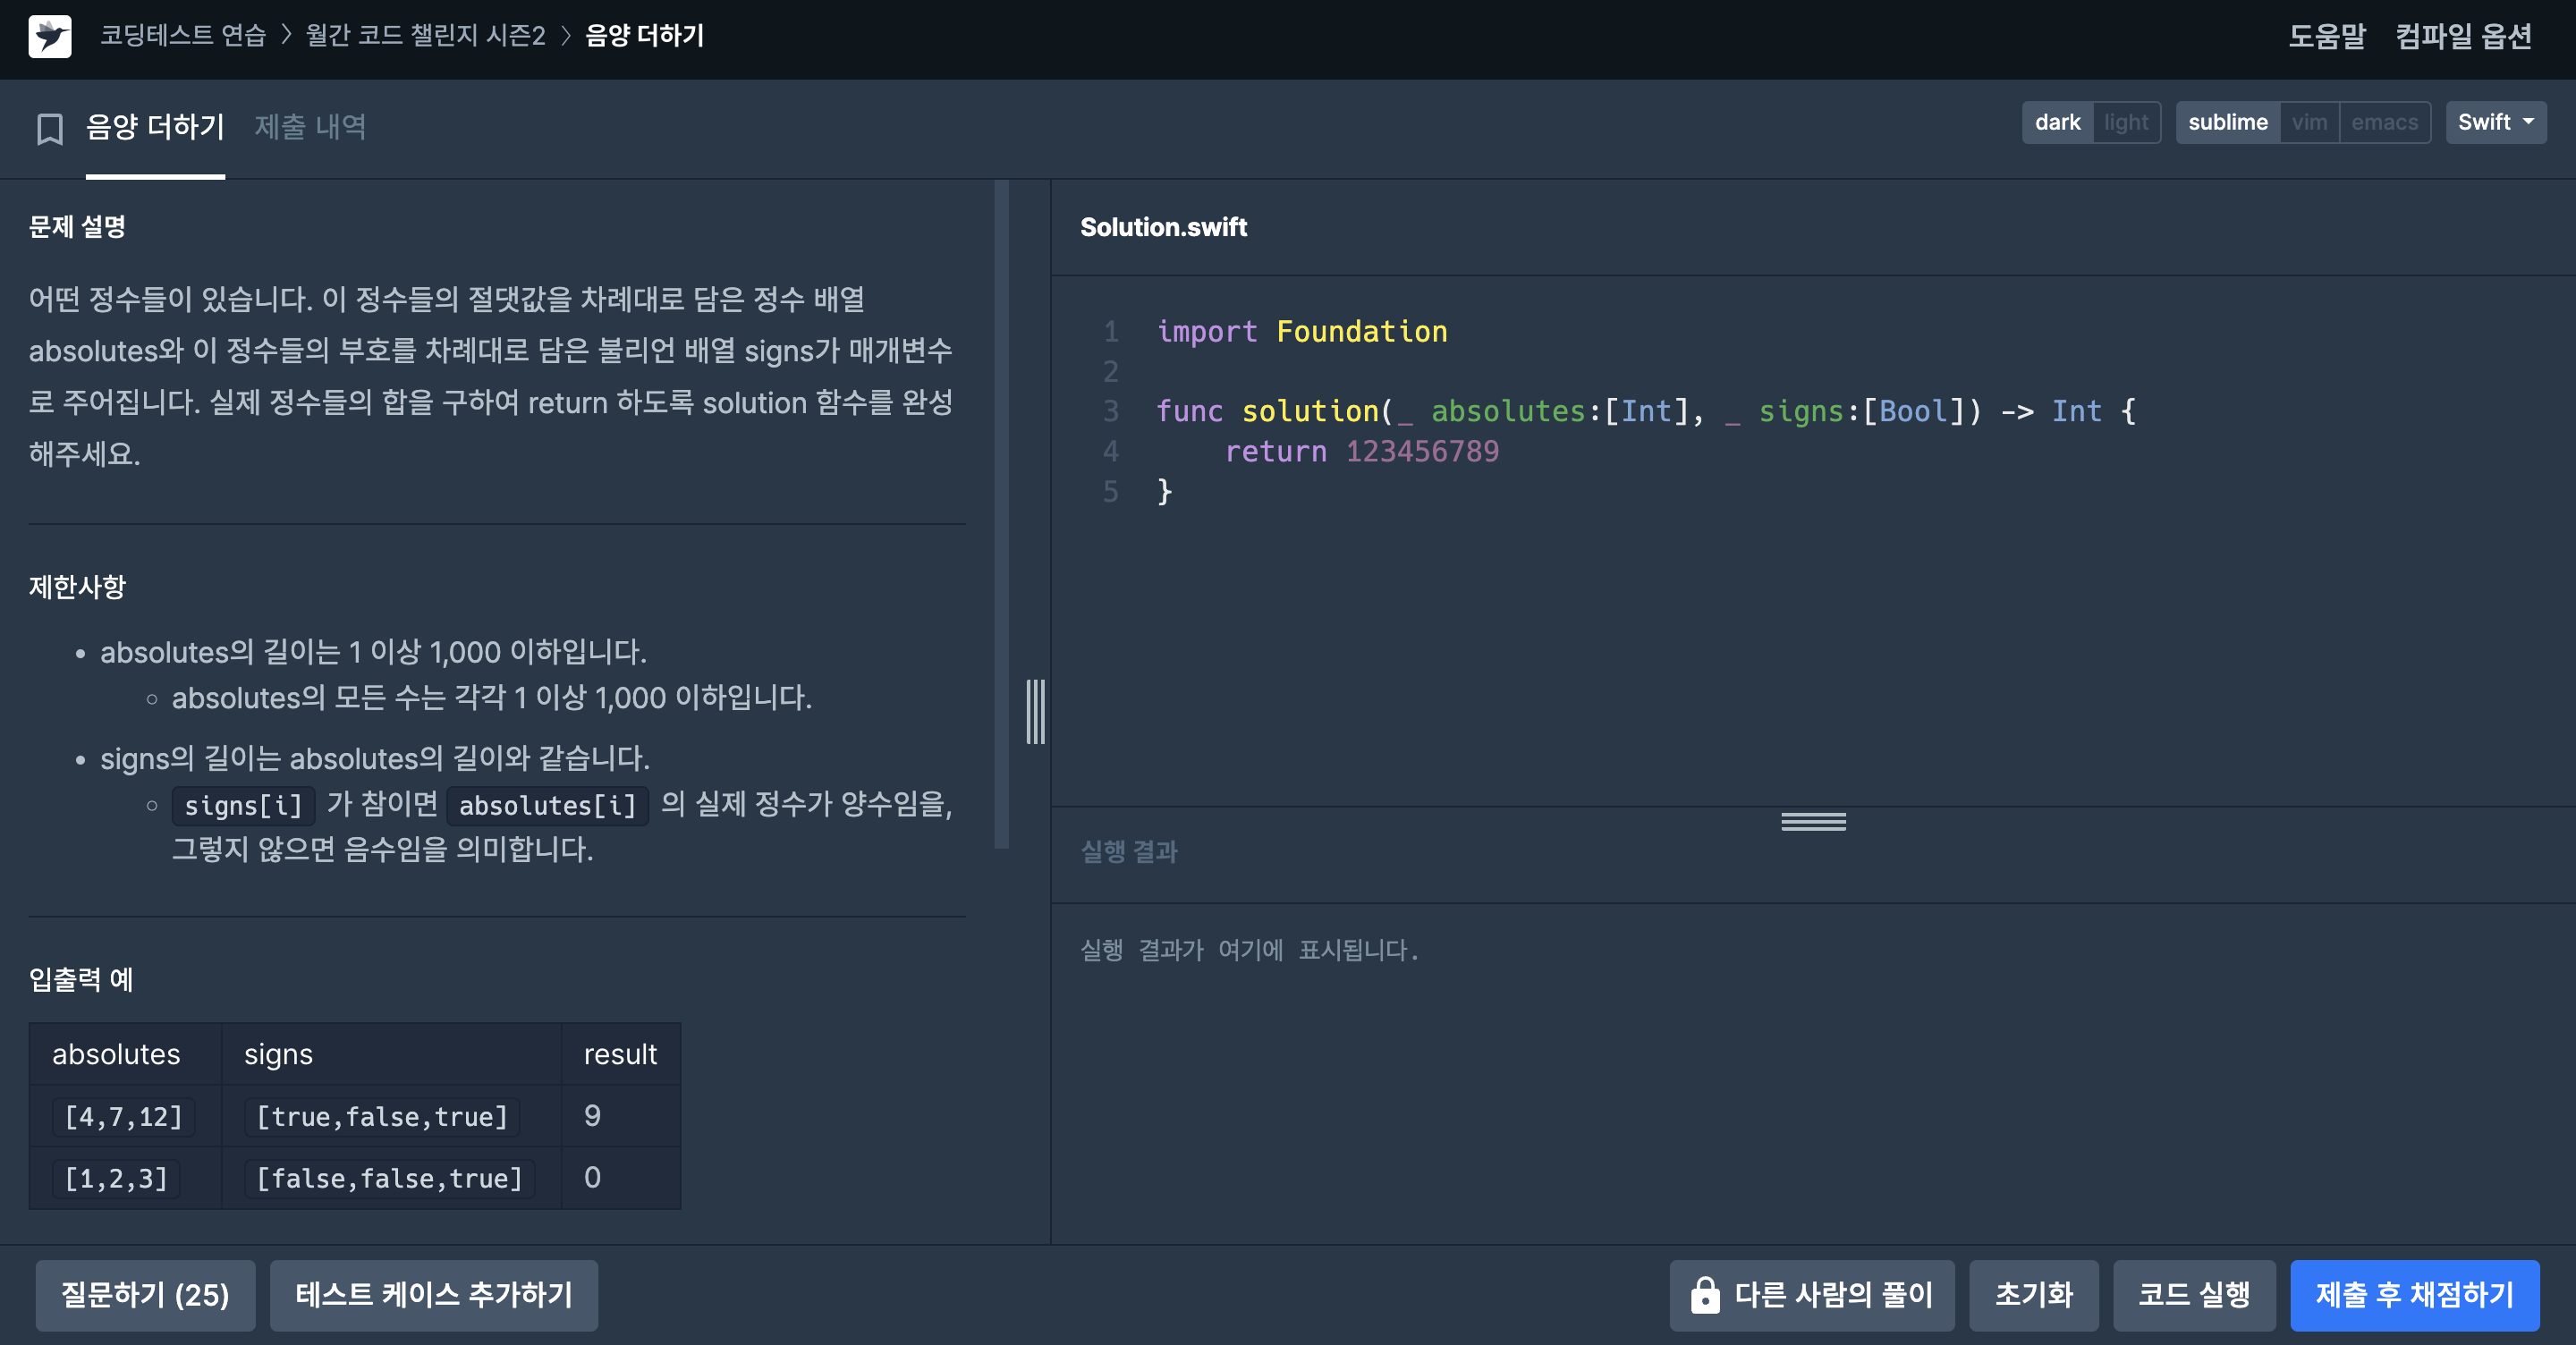Open the Swift language dropdown
Screen dimensions: 2576x1345
pos(2495,122)
